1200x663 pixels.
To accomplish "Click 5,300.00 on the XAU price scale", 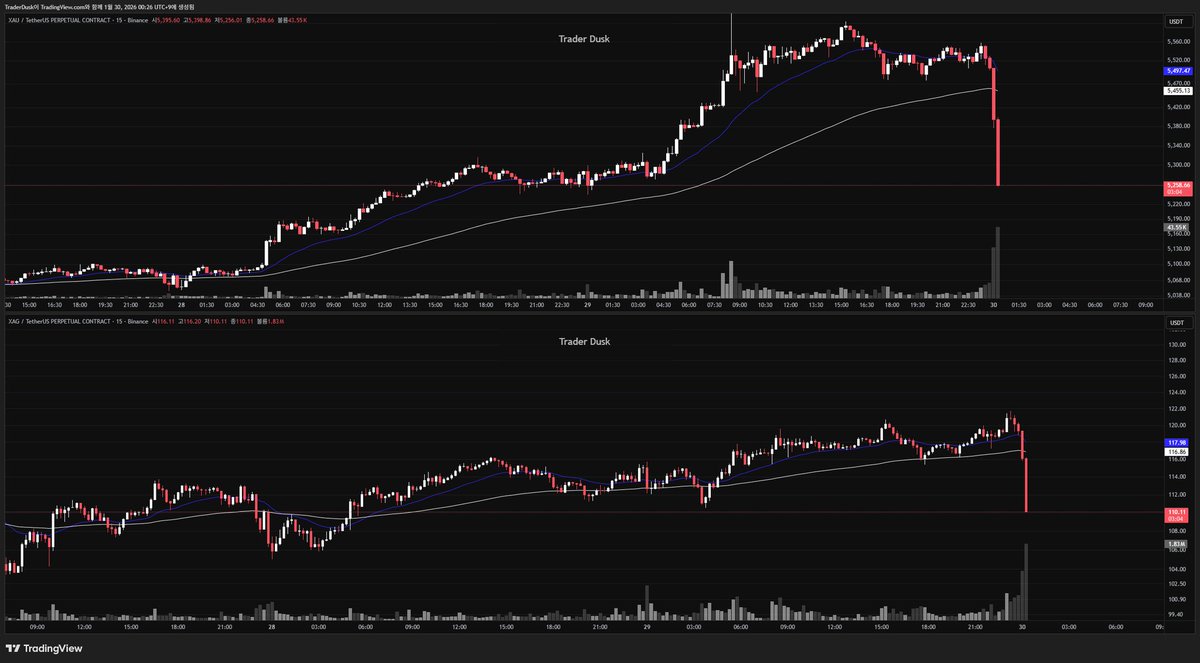I will [x=1177, y=165].
